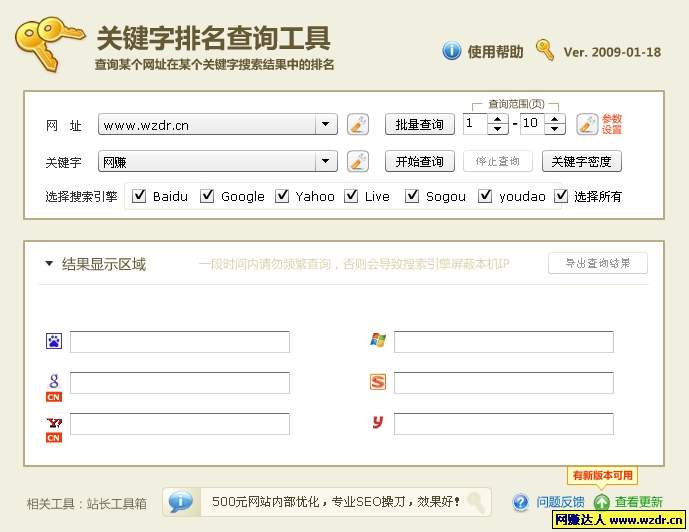
Task: Click the 有新版本可用 new version notice
Action: click(x=602, y=475)
